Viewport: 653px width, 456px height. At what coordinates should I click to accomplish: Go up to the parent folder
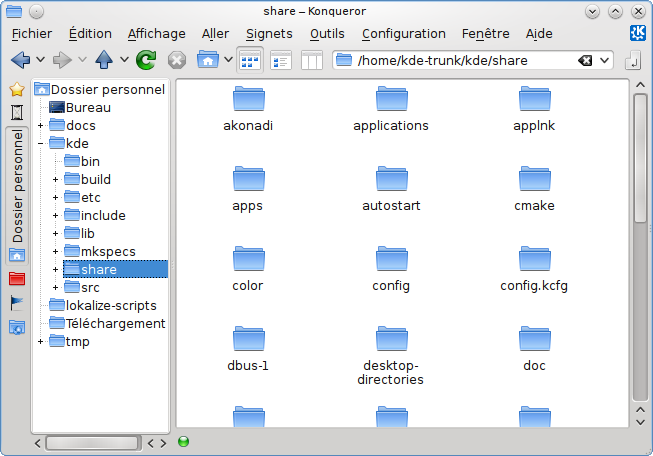click(x=104, y=60)
